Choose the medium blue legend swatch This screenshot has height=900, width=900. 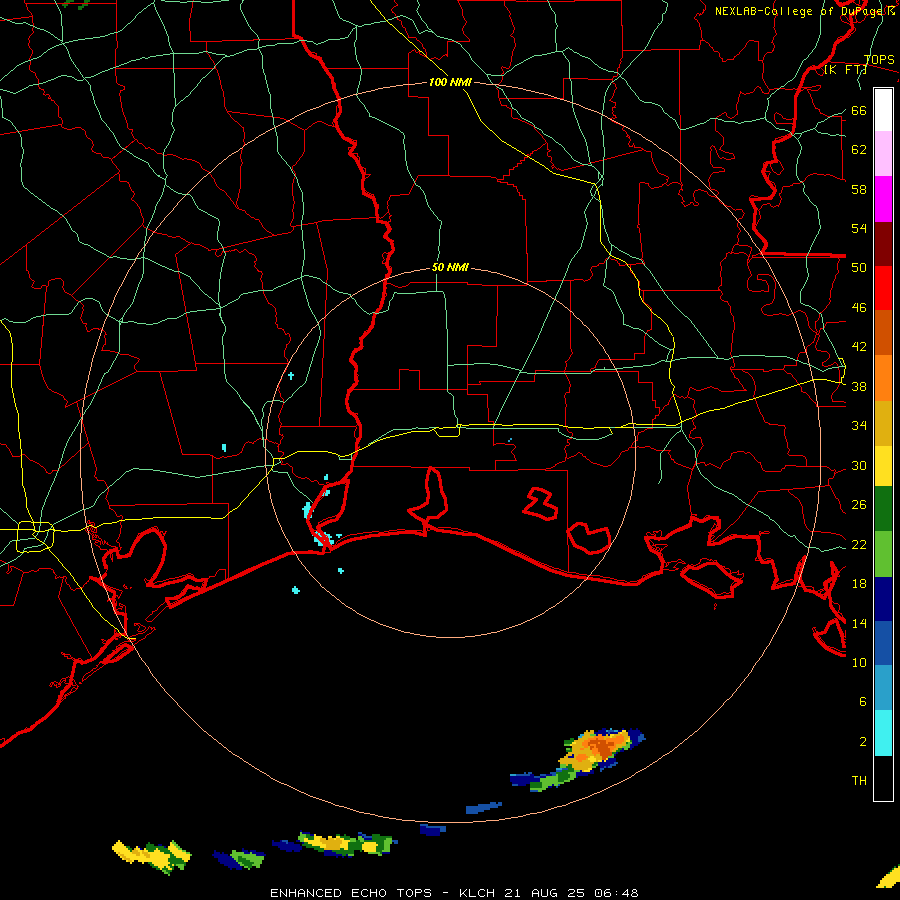tap(883, 643)
